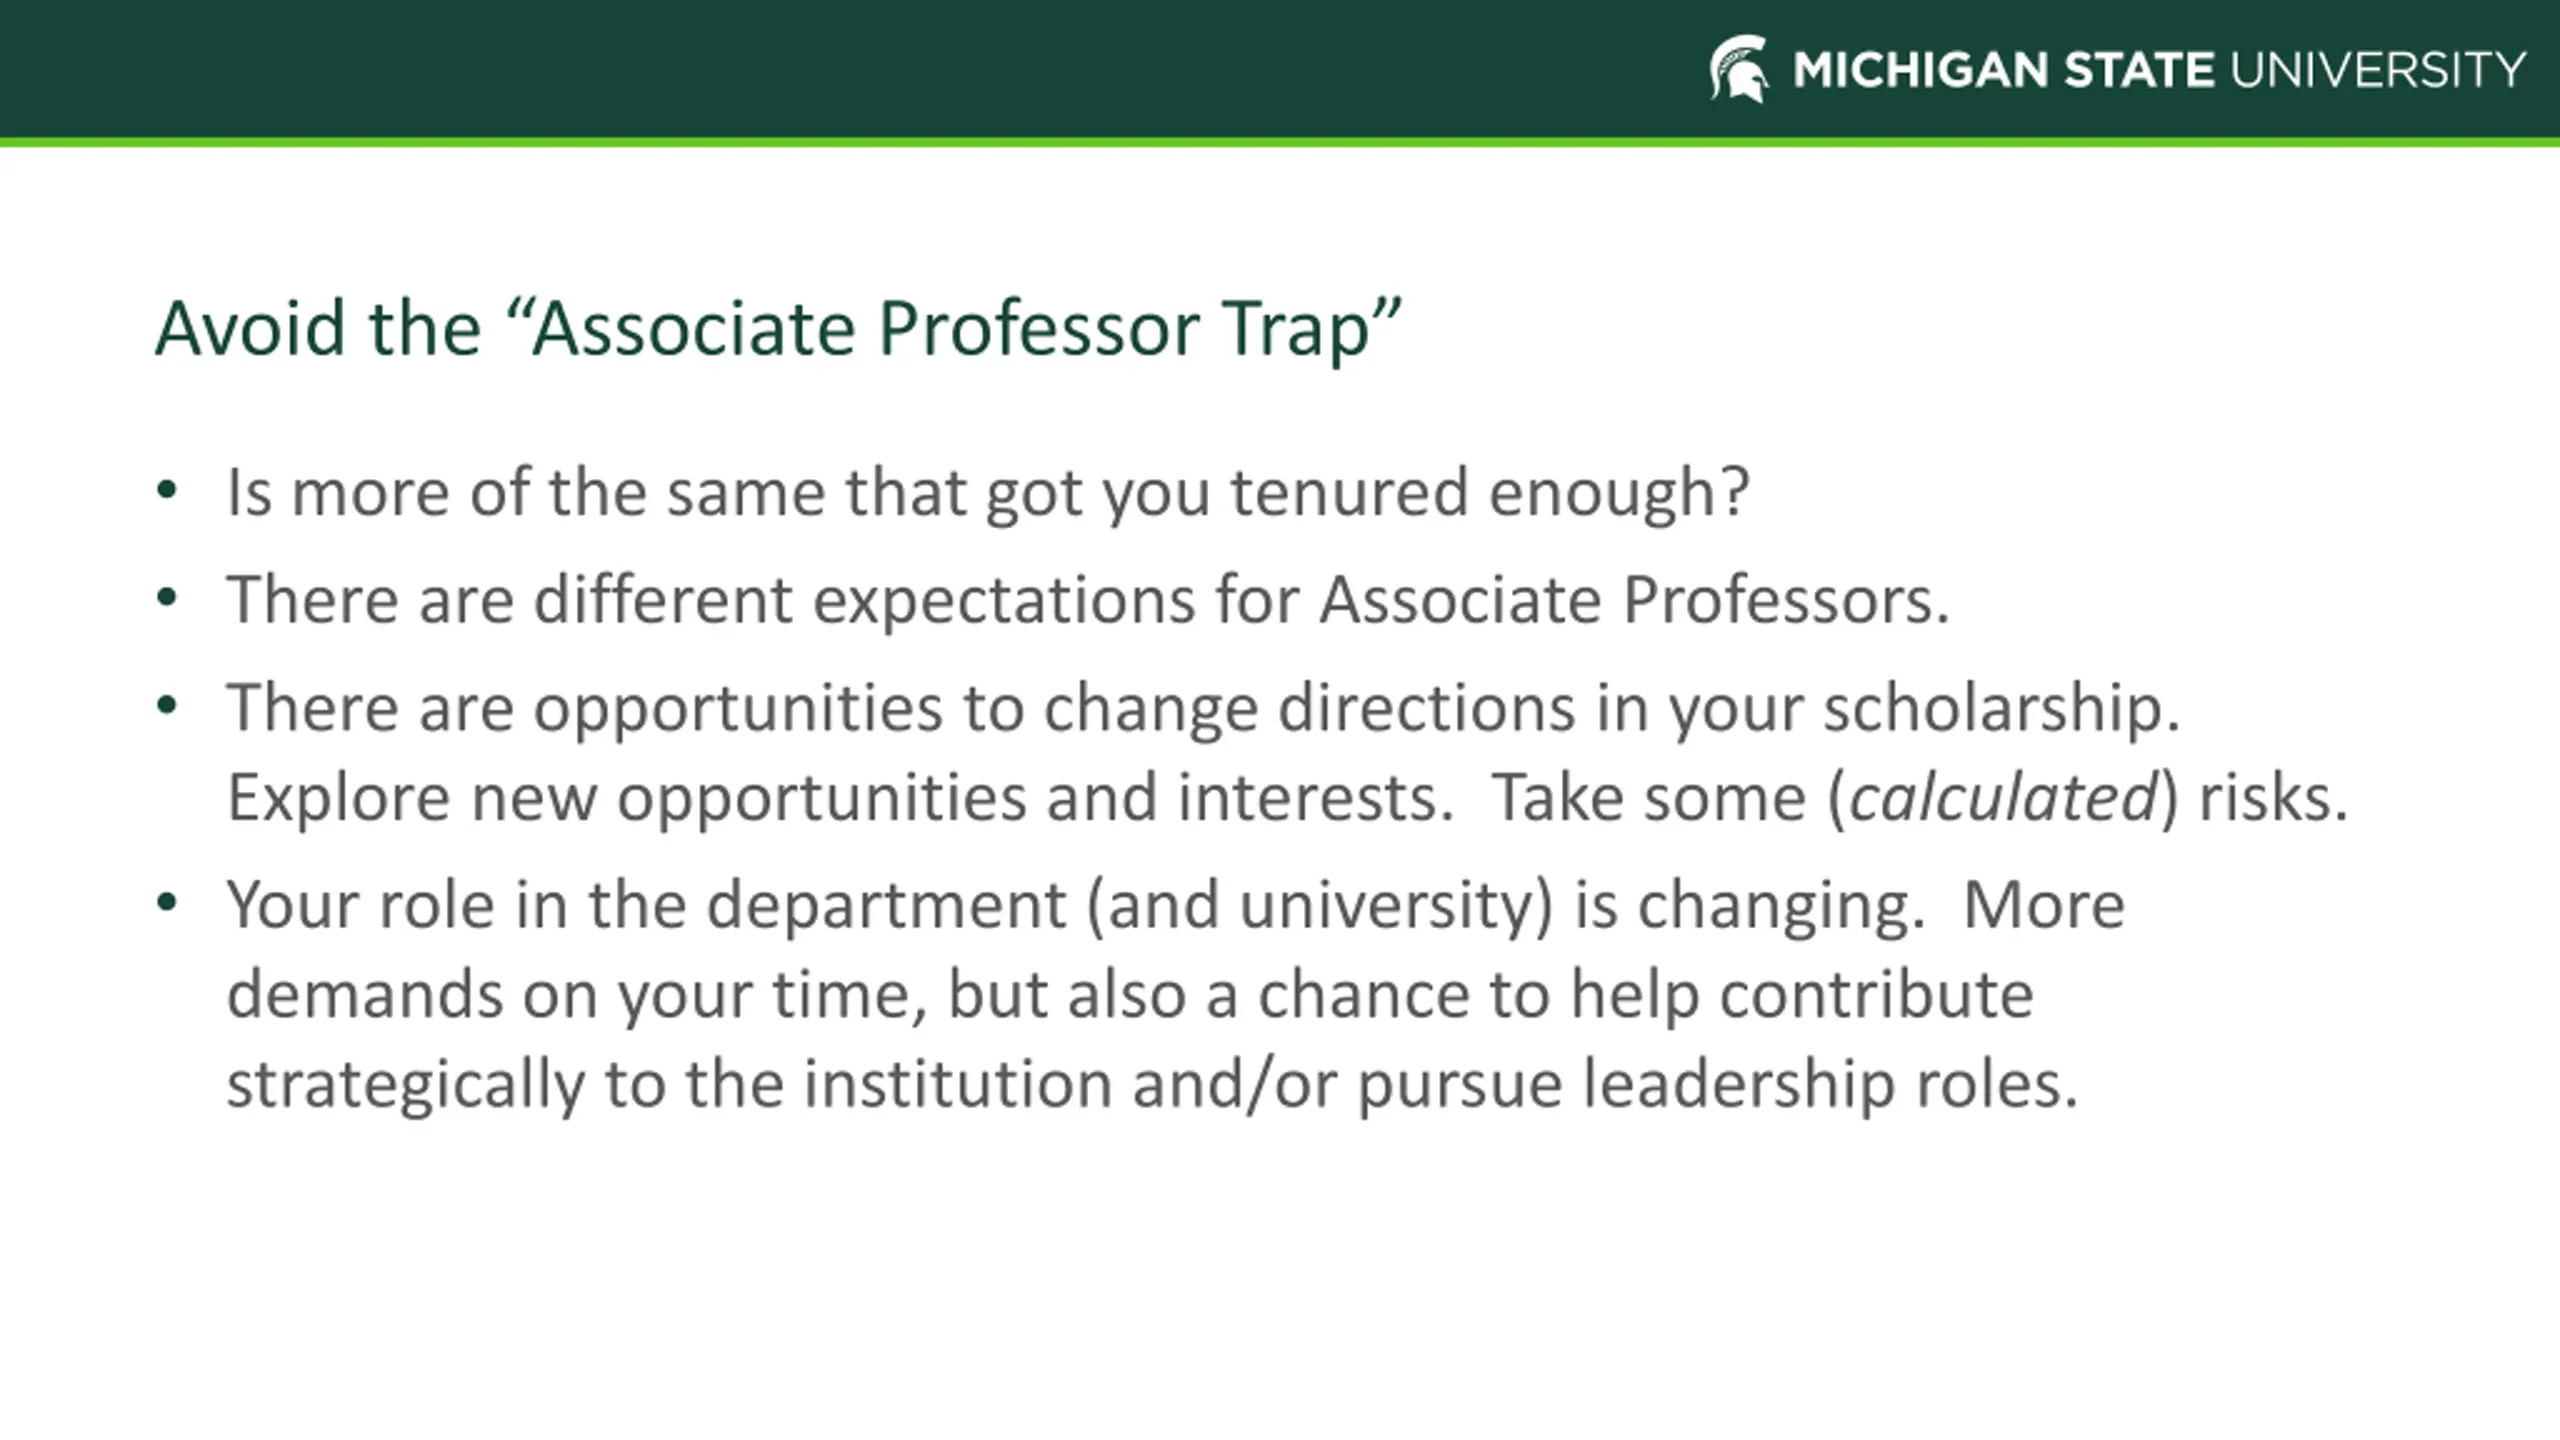2560x1440 pixels.
Task: Click the words "tenured enough?"
Action: 1489,493
